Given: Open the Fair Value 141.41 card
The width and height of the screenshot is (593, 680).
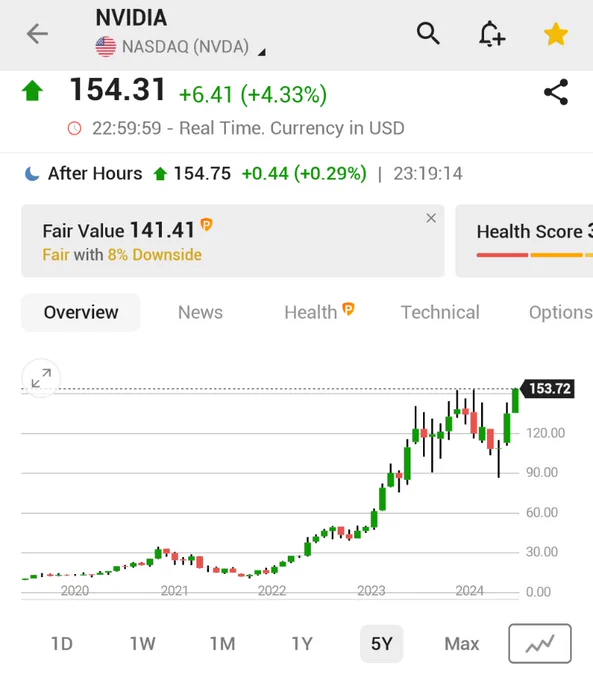Looking at the screenshot, I should (233, 241).
